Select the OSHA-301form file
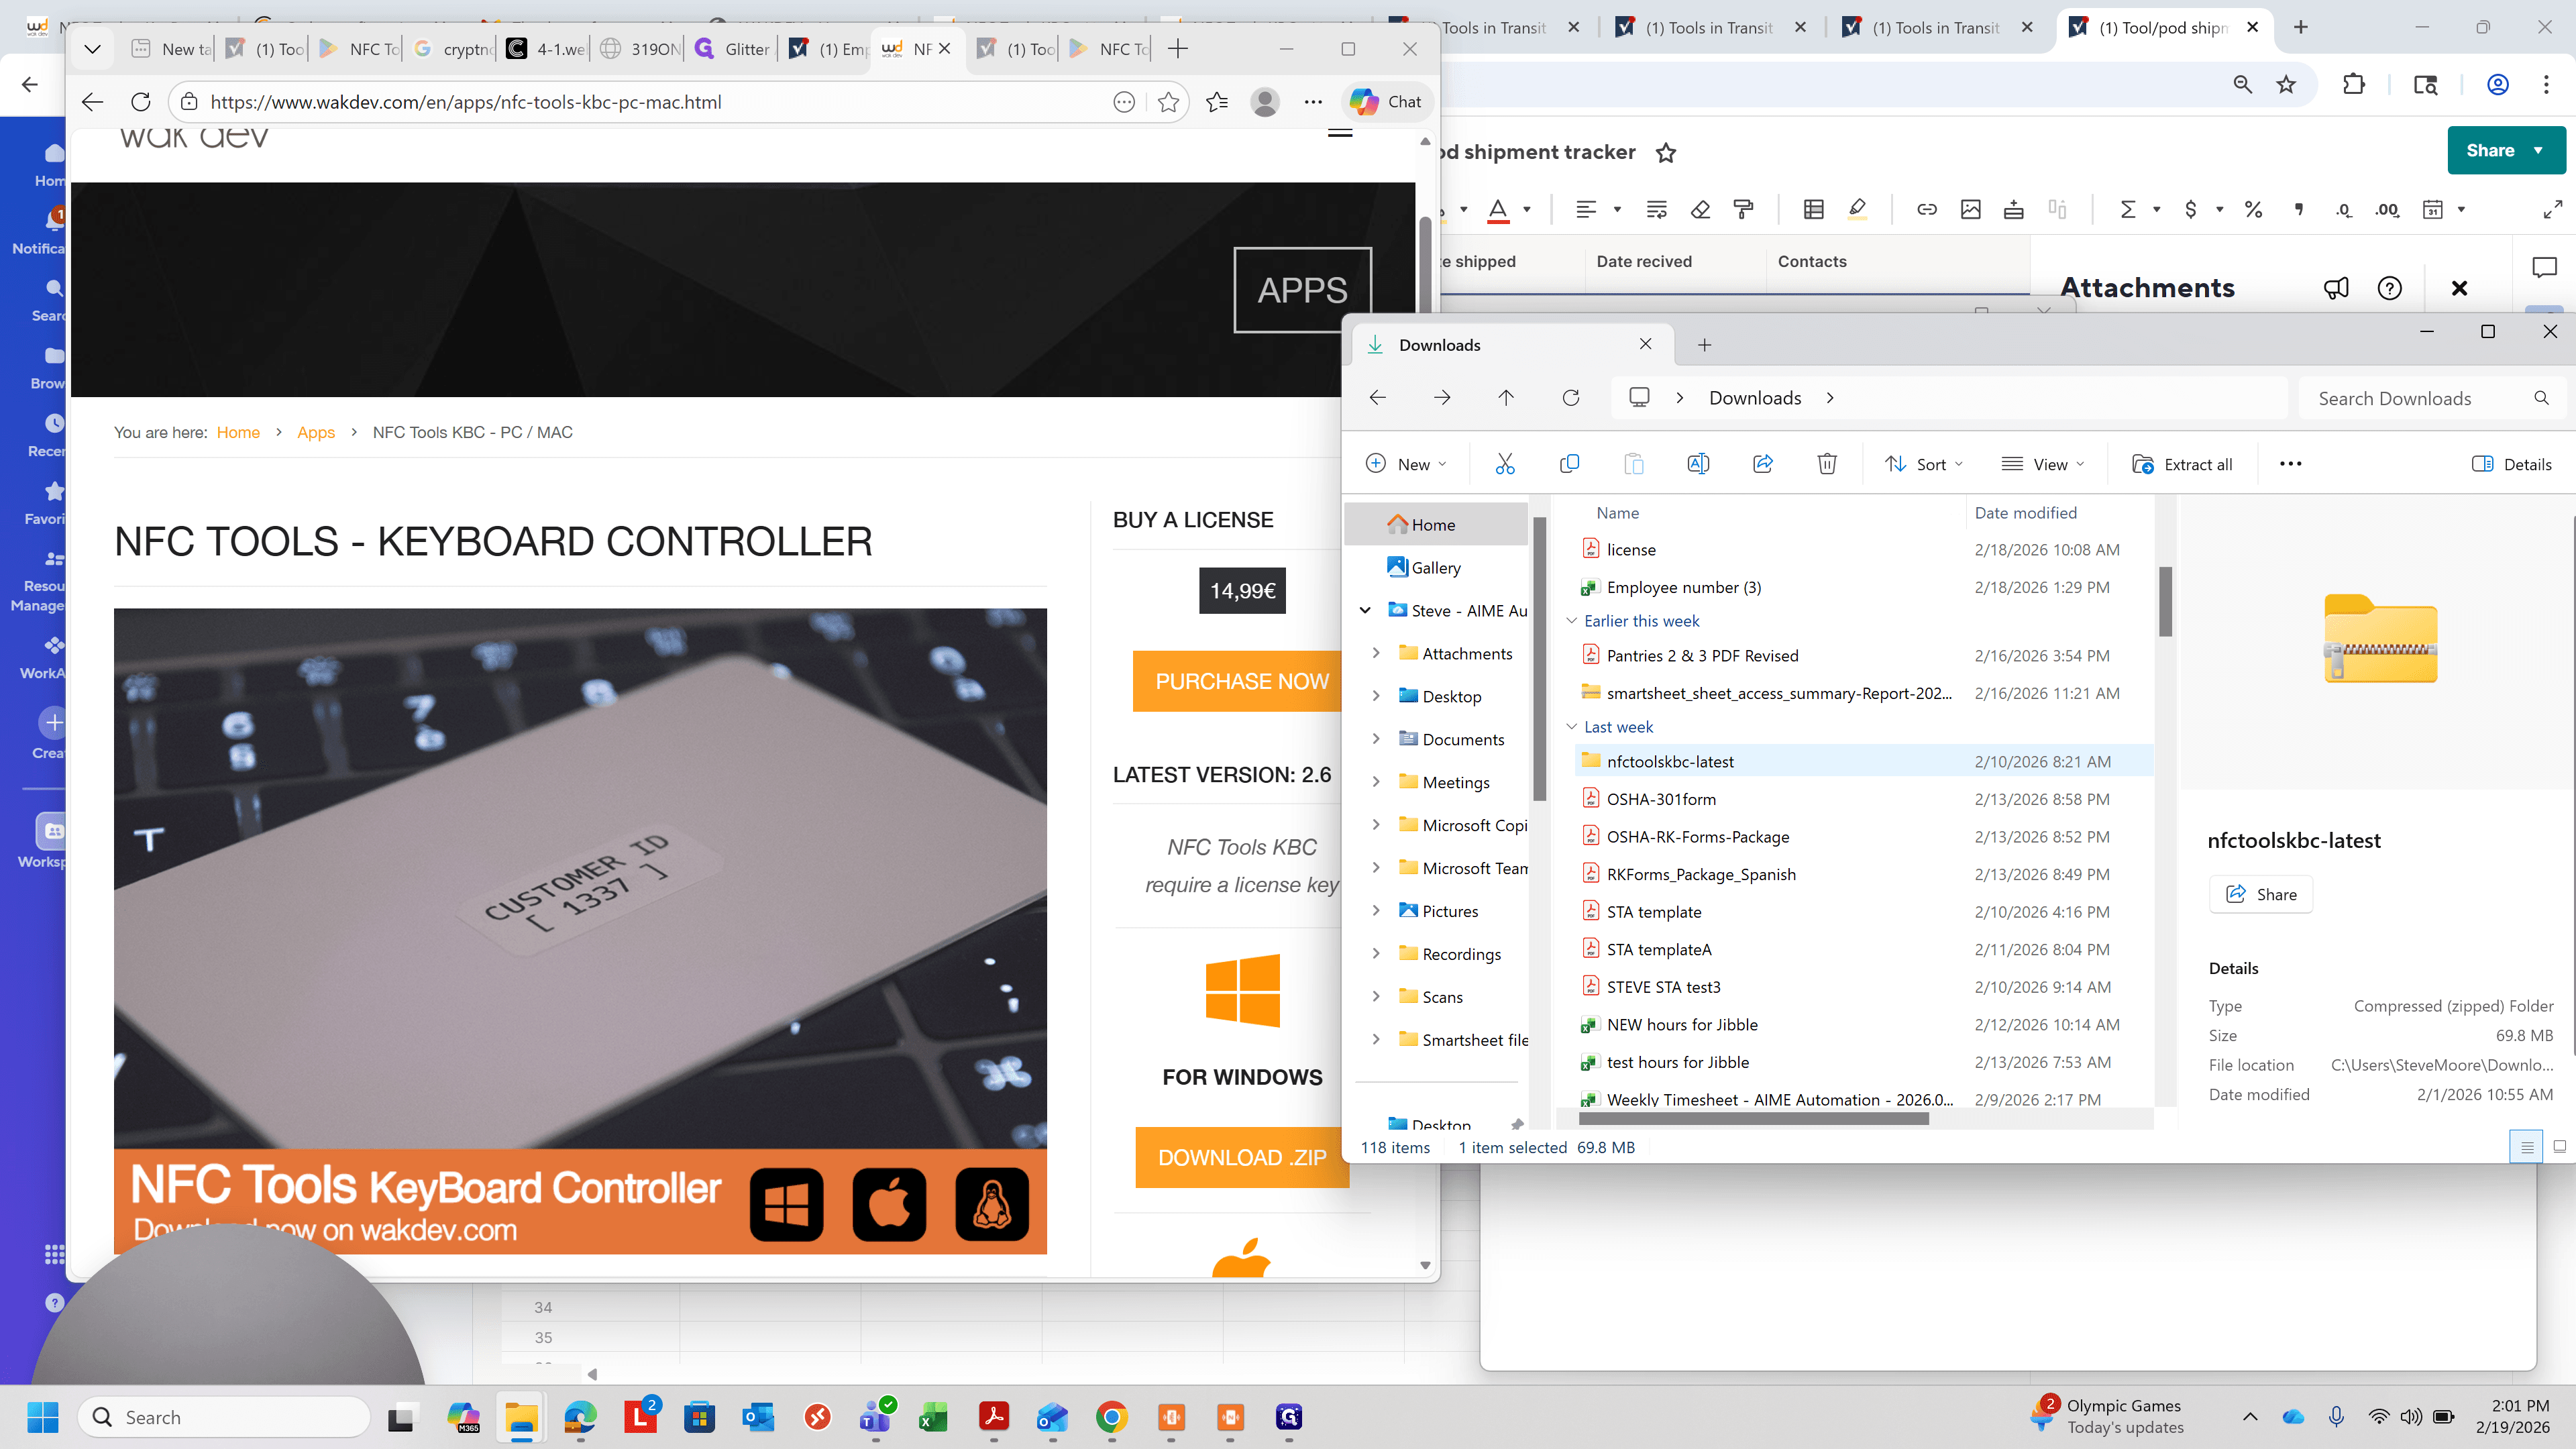The width and height of the screenshot is (2576, 1449). click(1864, 799)
